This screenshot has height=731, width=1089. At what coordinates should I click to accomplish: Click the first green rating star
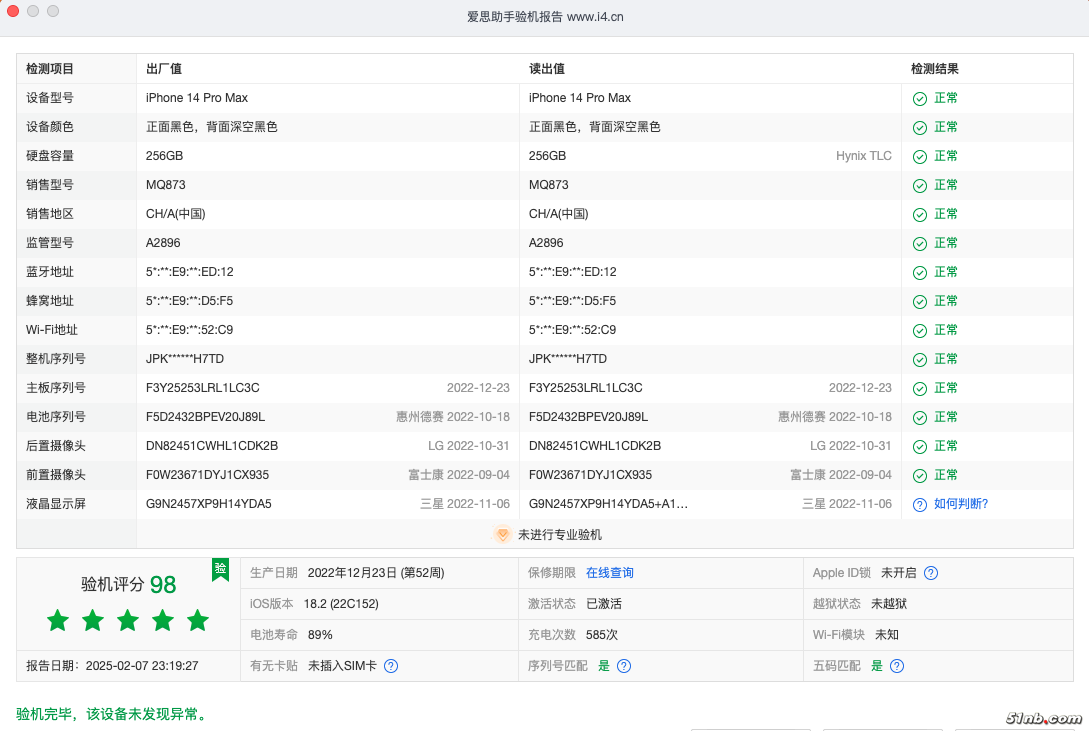58,621
